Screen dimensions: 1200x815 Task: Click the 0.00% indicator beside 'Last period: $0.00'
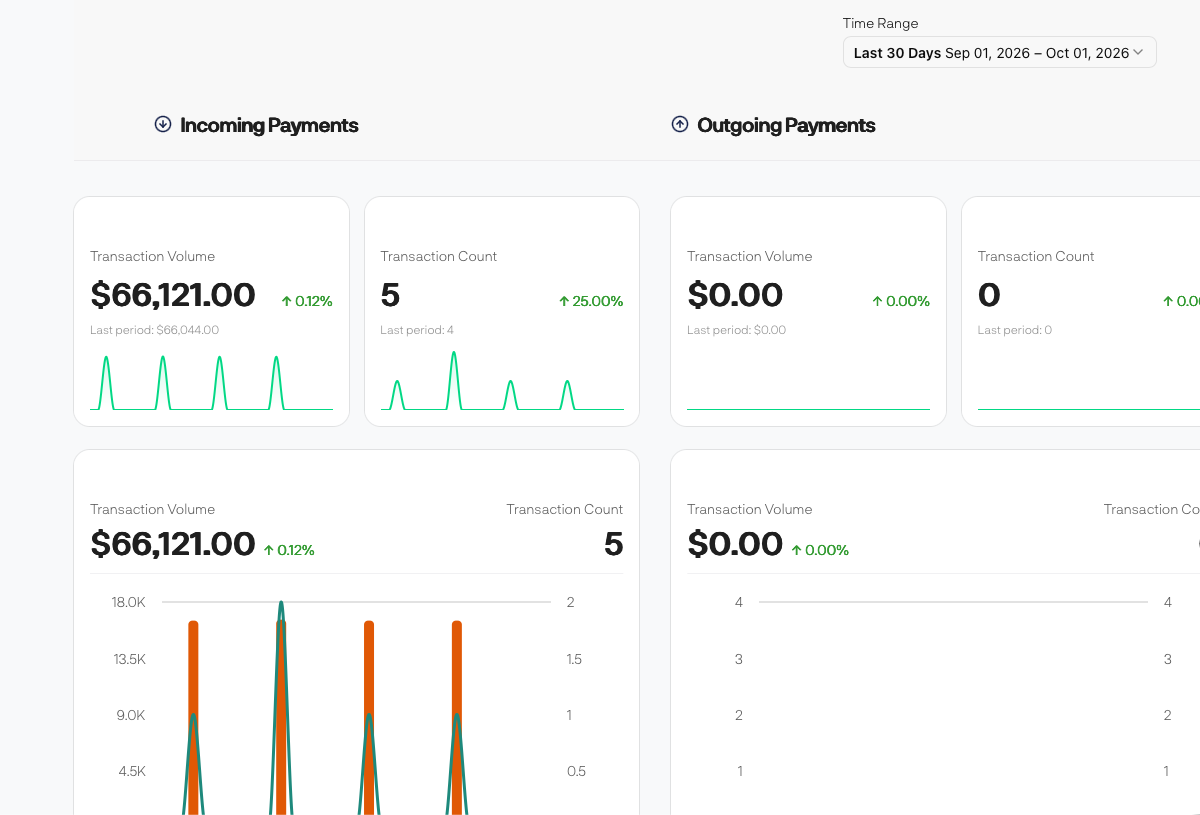point(901,301)
